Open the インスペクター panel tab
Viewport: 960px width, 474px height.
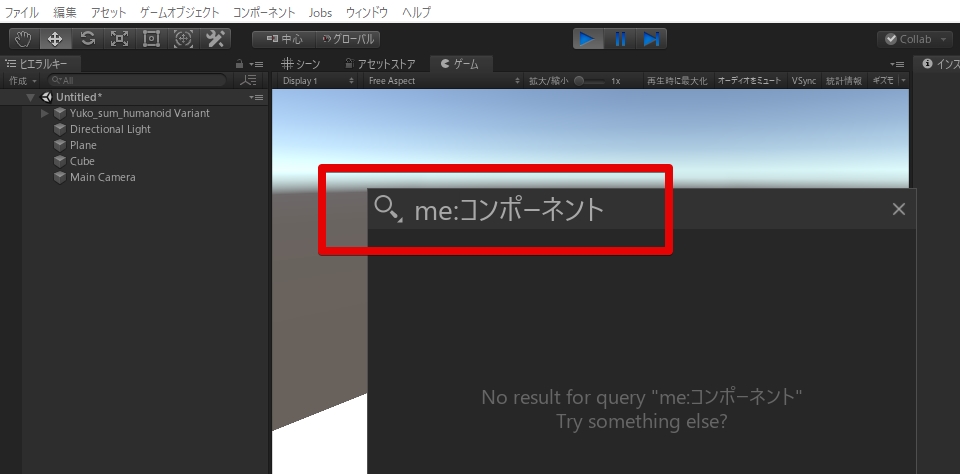pos(937,64)
